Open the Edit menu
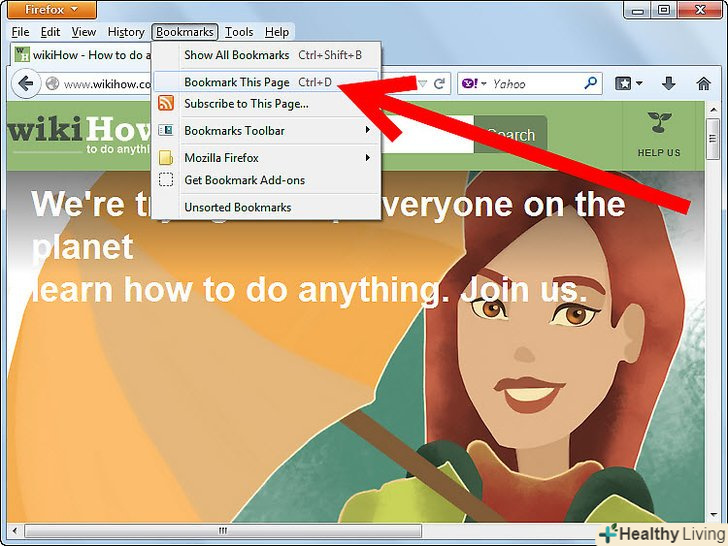This screenshot has height=546, width=728. (50, 32)
